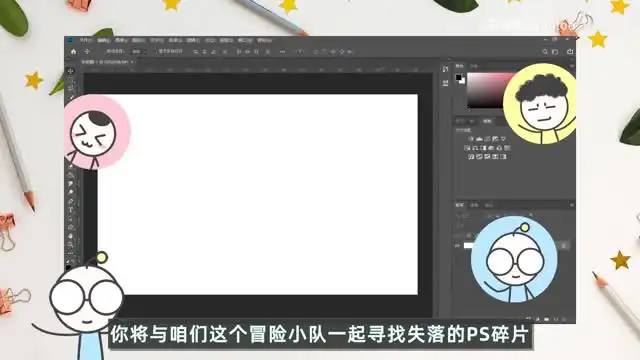Click the first align icon in options bar
640x360 pixels.
tap(196, 52)
